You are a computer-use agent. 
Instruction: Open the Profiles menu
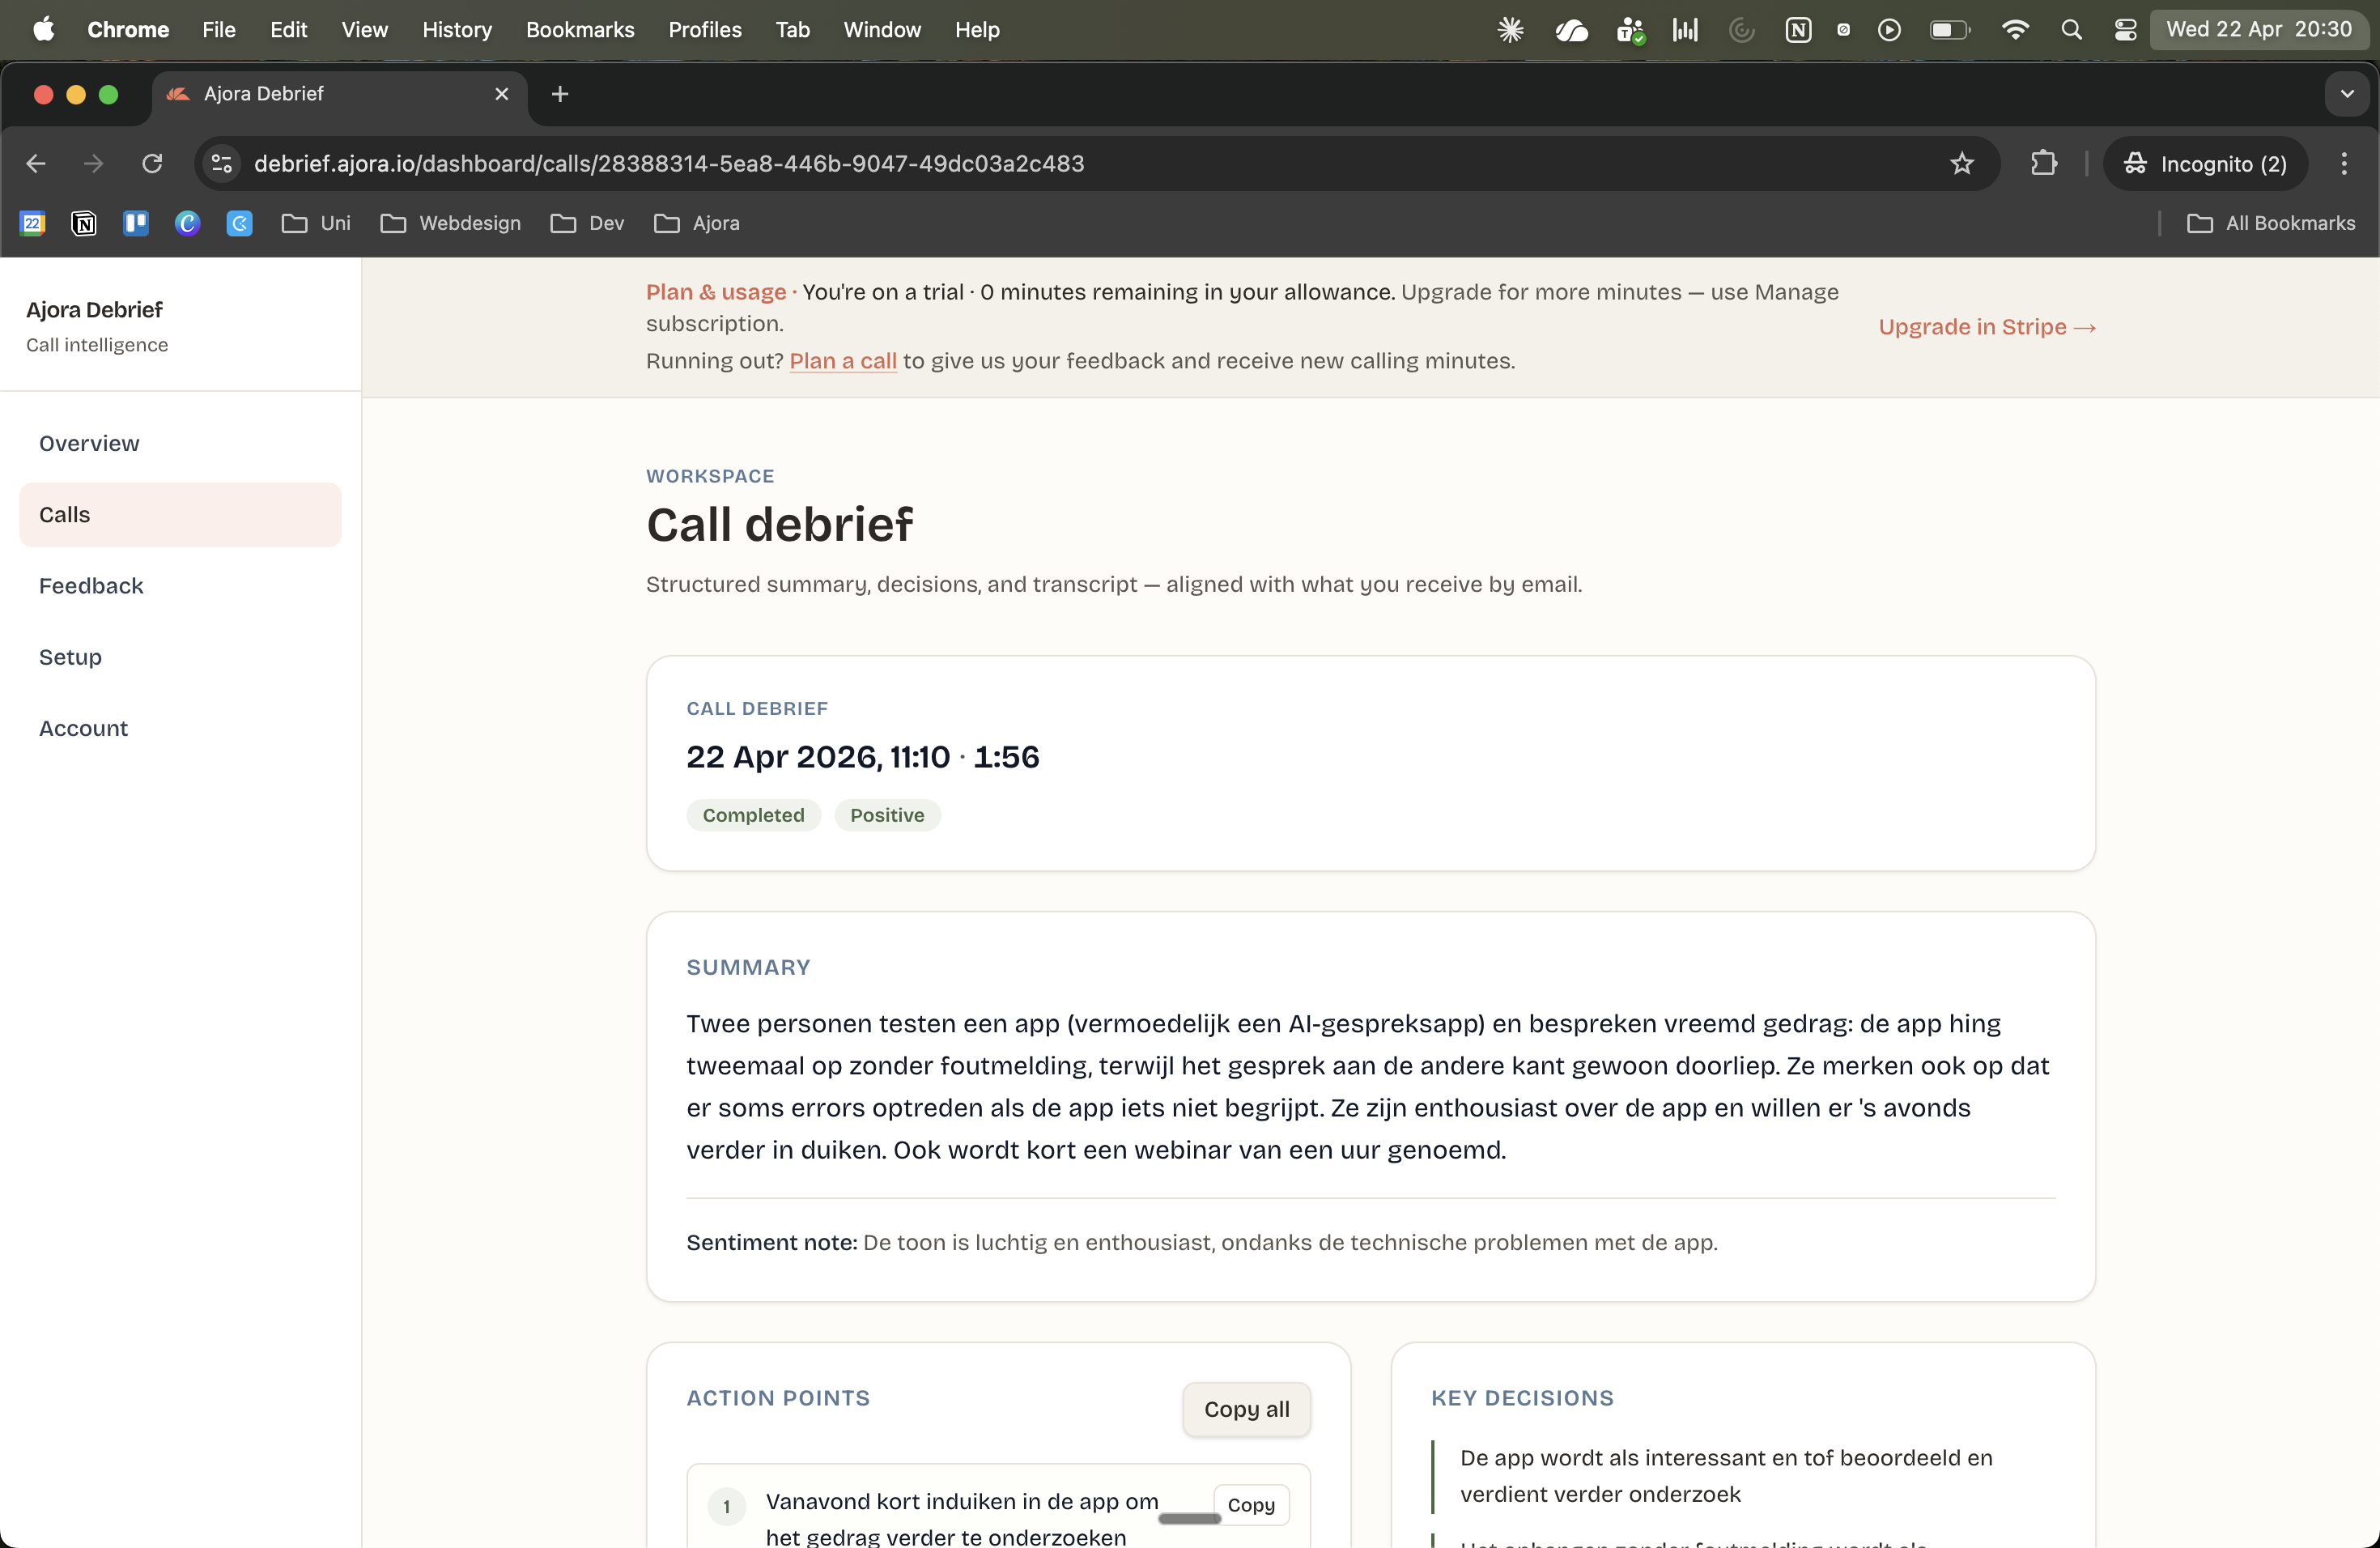coord(705,30)
